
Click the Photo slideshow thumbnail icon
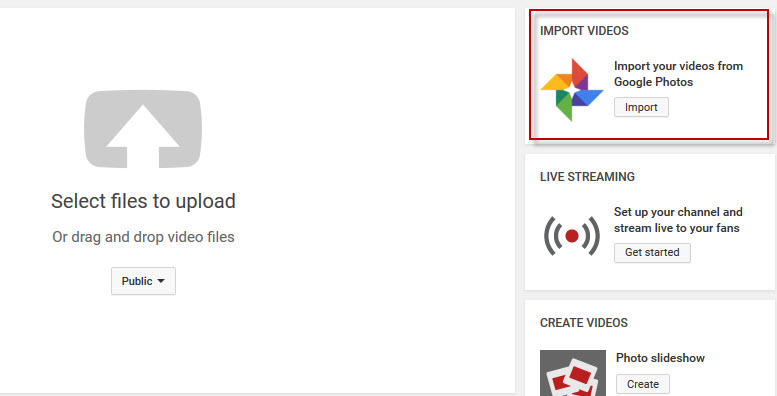point(573,373)
